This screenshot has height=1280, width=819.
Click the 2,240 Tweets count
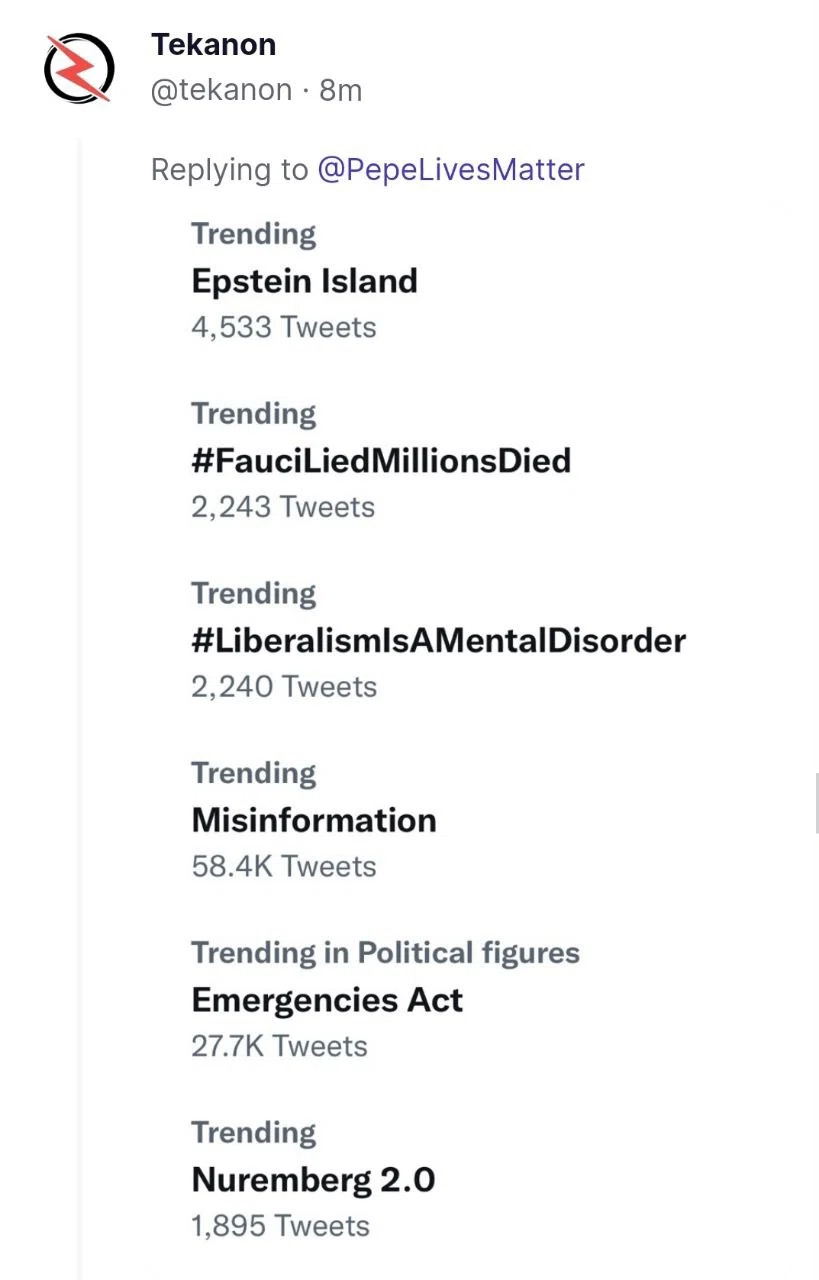pos(284,687)
